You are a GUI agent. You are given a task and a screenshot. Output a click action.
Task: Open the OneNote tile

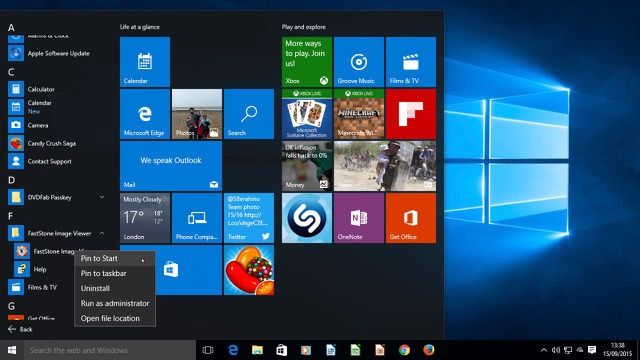359,218
